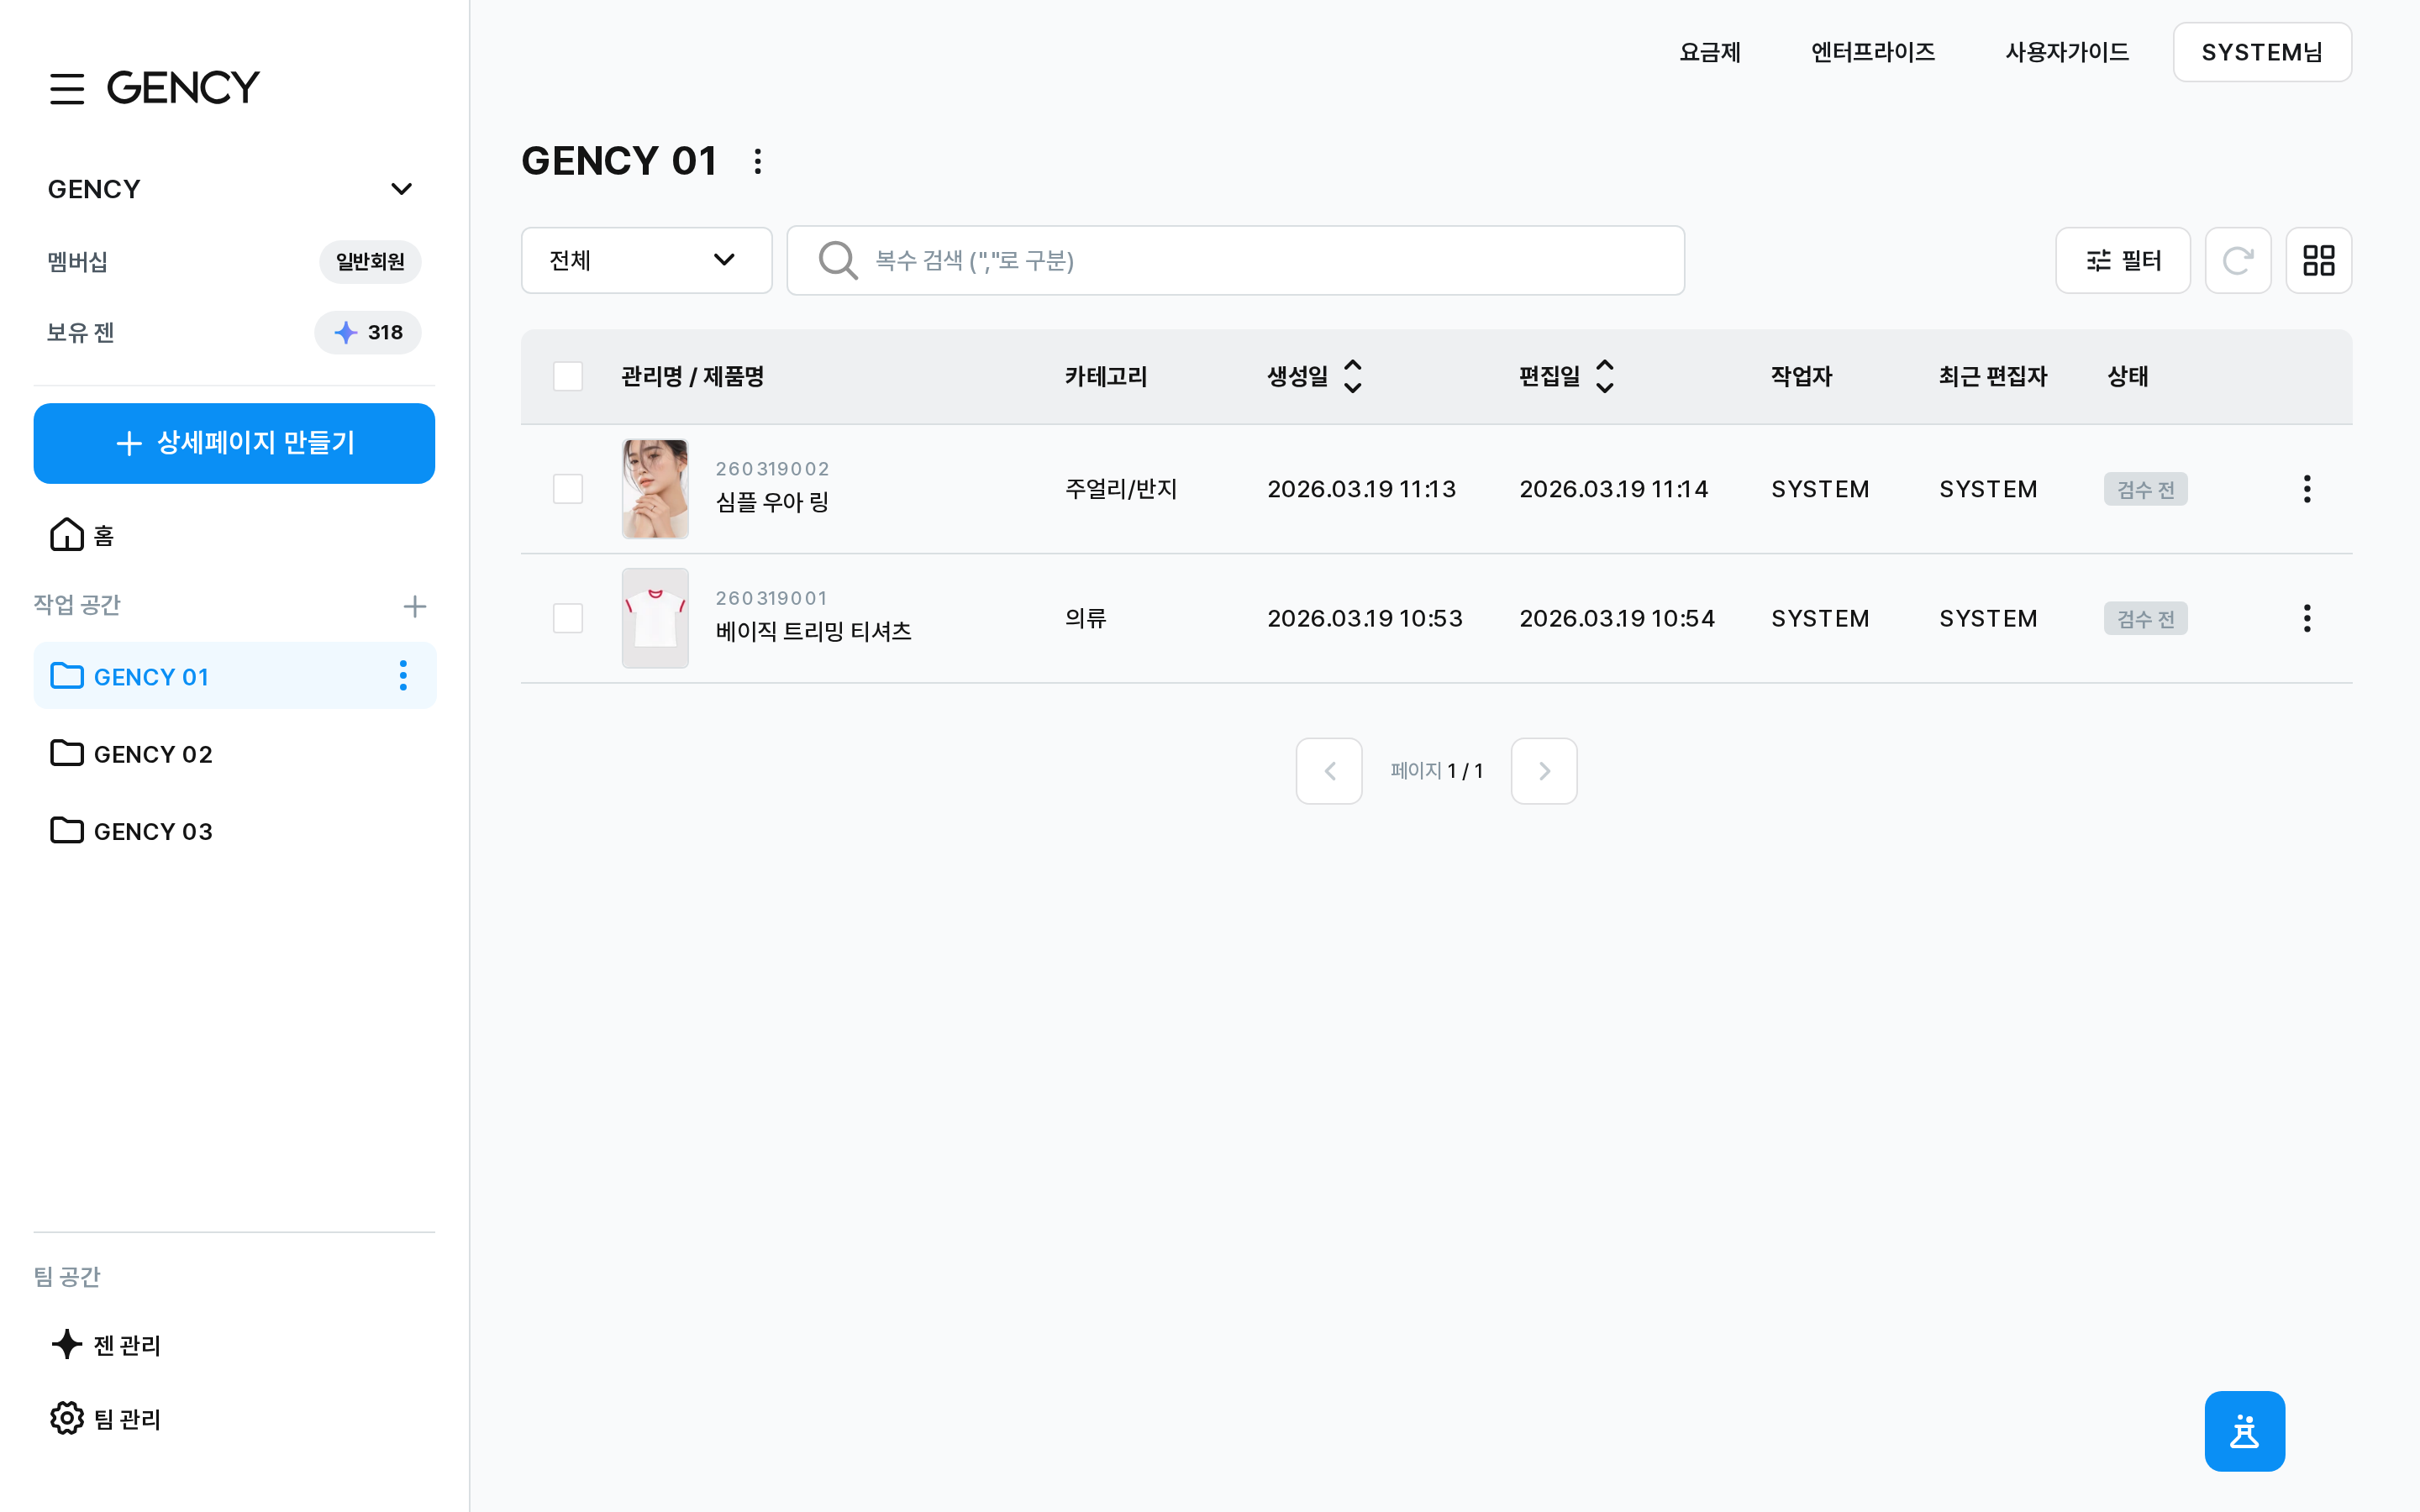
Task: Toggle the select-all header checkbox
Action: pyautogui.click(x=568, y=377)
